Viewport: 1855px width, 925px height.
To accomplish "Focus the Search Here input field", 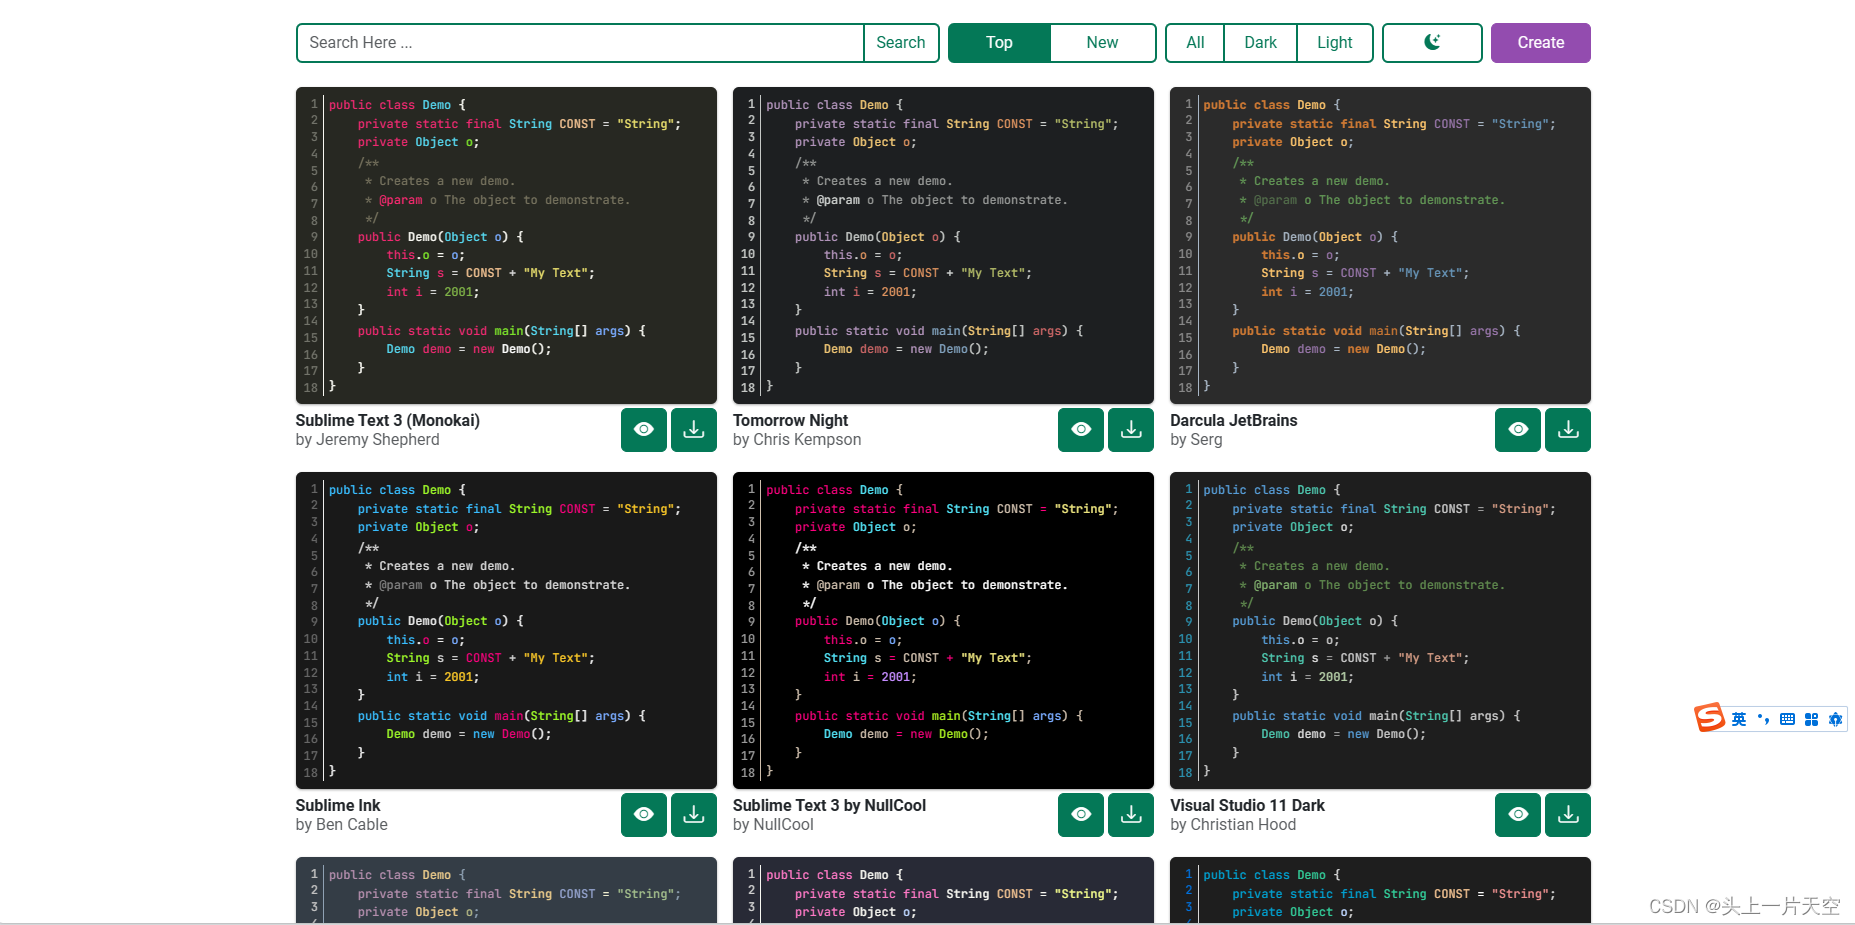I will click(580, 43).
